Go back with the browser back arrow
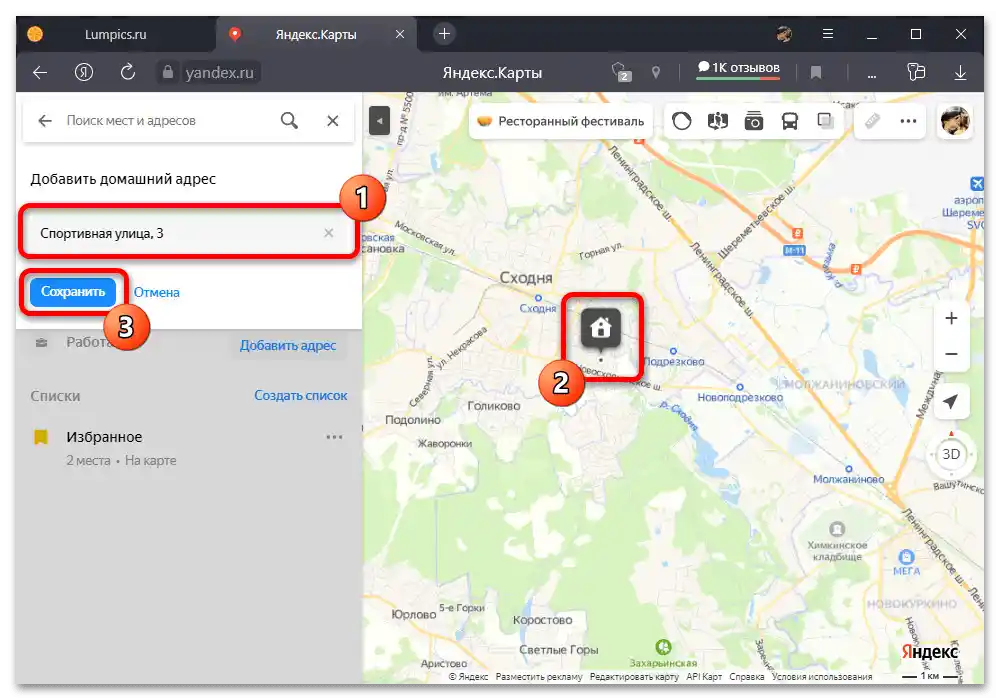 point(40,73)
